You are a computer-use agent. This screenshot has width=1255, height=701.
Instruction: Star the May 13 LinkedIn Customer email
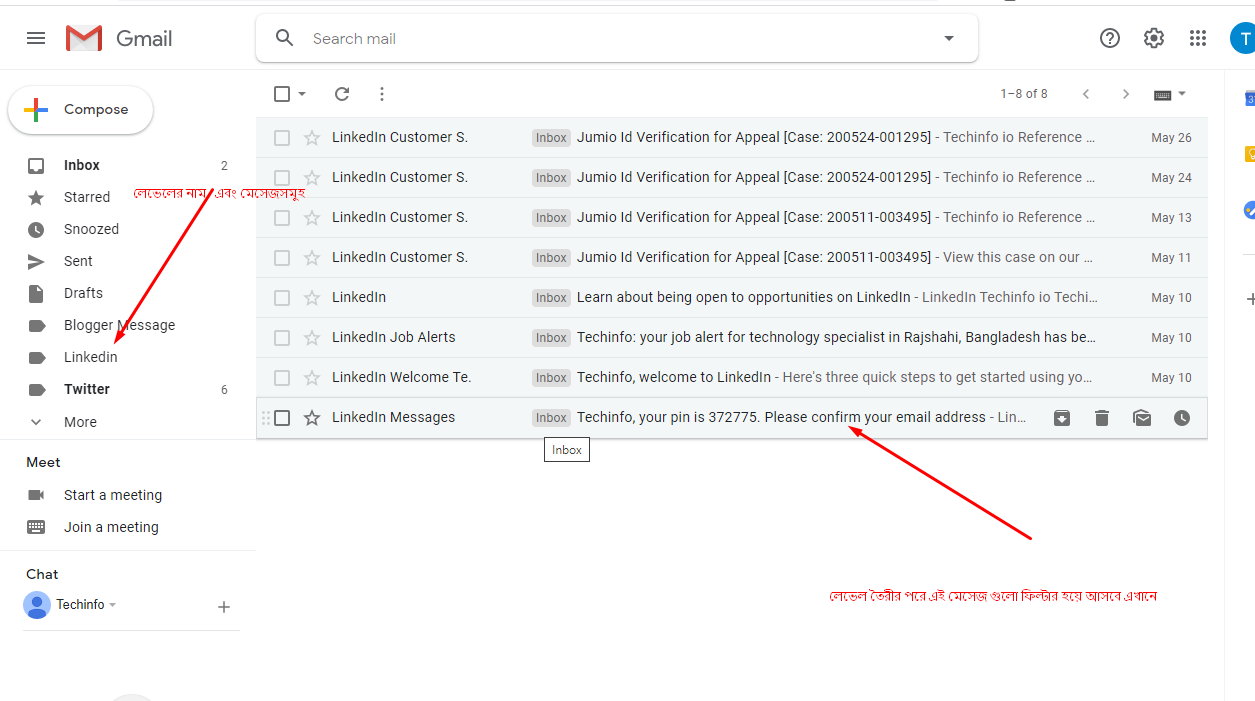(312, 218)
